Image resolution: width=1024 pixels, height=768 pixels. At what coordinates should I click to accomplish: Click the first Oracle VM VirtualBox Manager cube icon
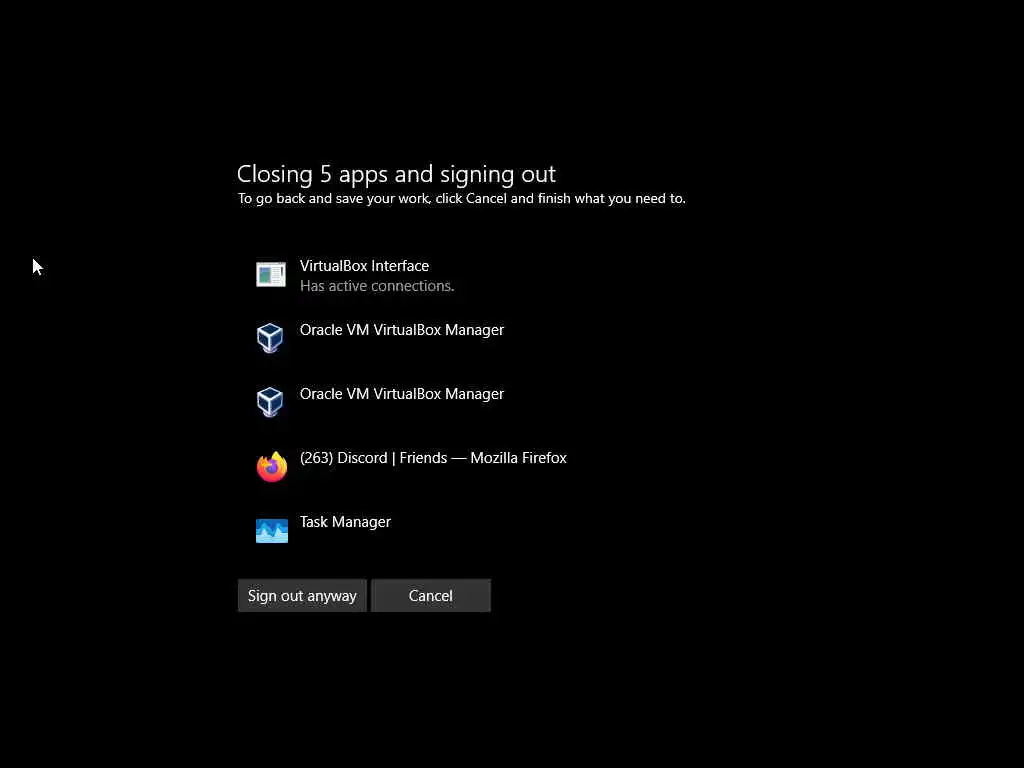point(270,338)
